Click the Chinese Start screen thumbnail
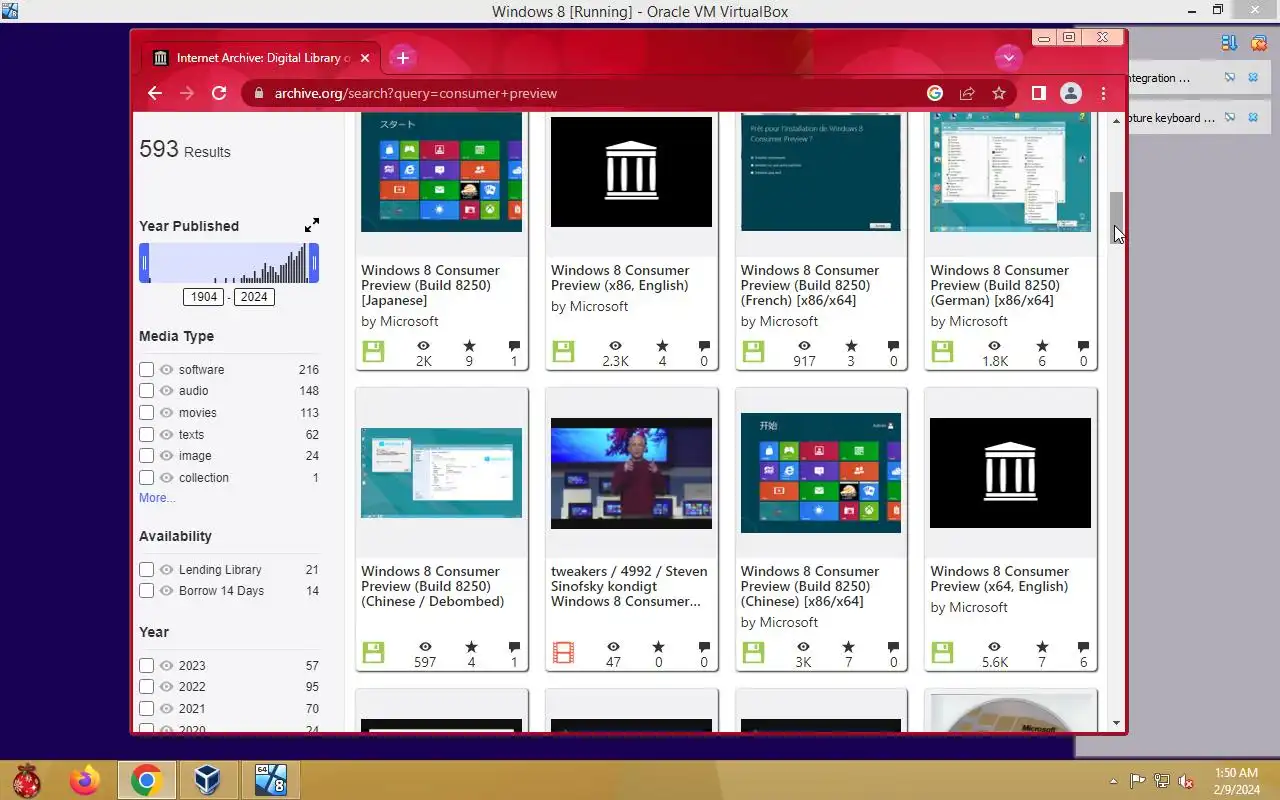Image resolution: width=1280 pixels, height=800 pixels. tap(821, 473)
